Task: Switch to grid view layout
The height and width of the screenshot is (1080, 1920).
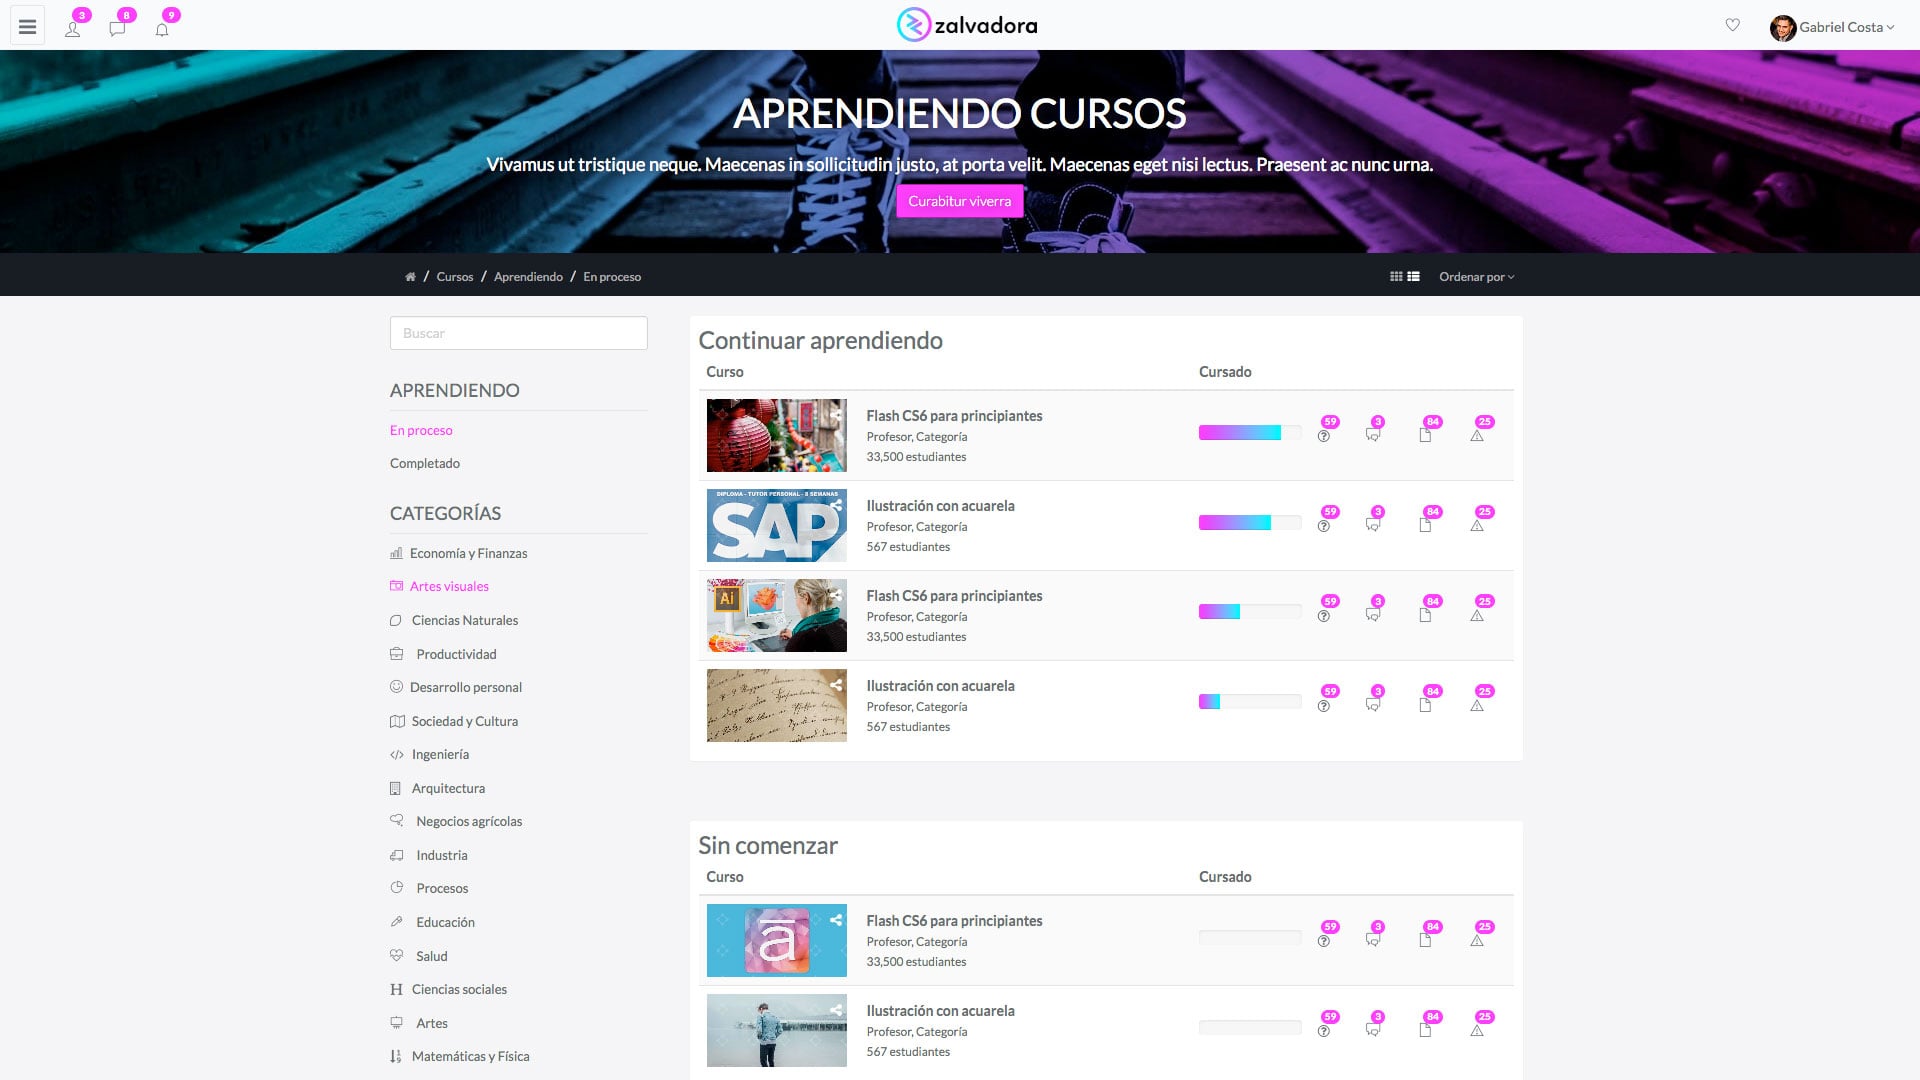Action: (x=1396, y=277)
